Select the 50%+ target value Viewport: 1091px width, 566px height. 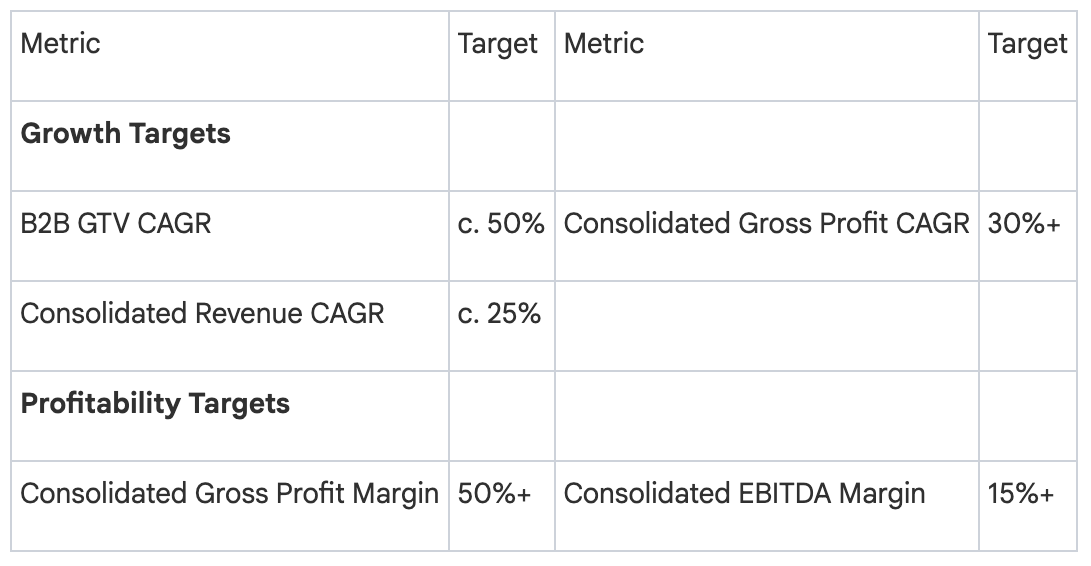[494, 494]
